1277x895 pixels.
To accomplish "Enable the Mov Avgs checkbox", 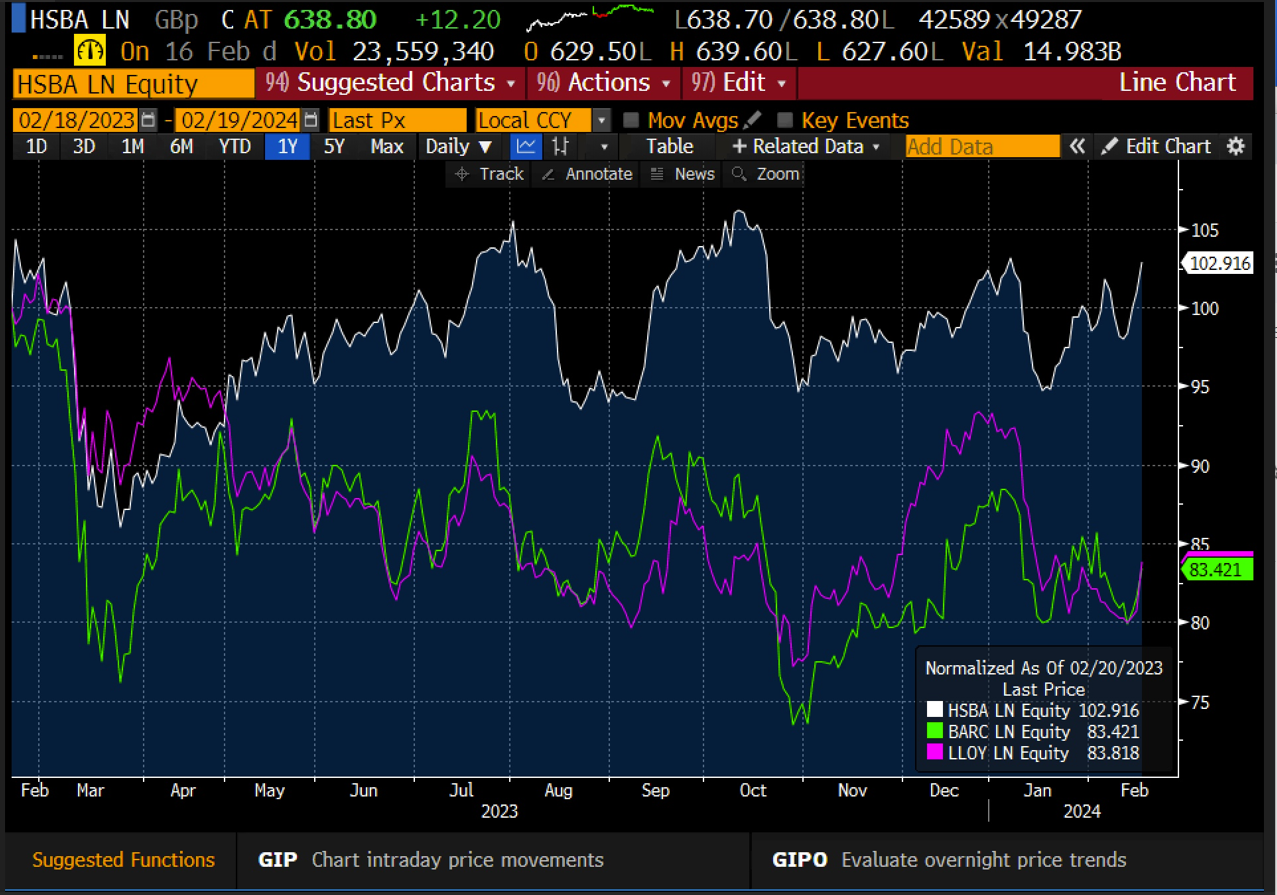I will point(631,121).
